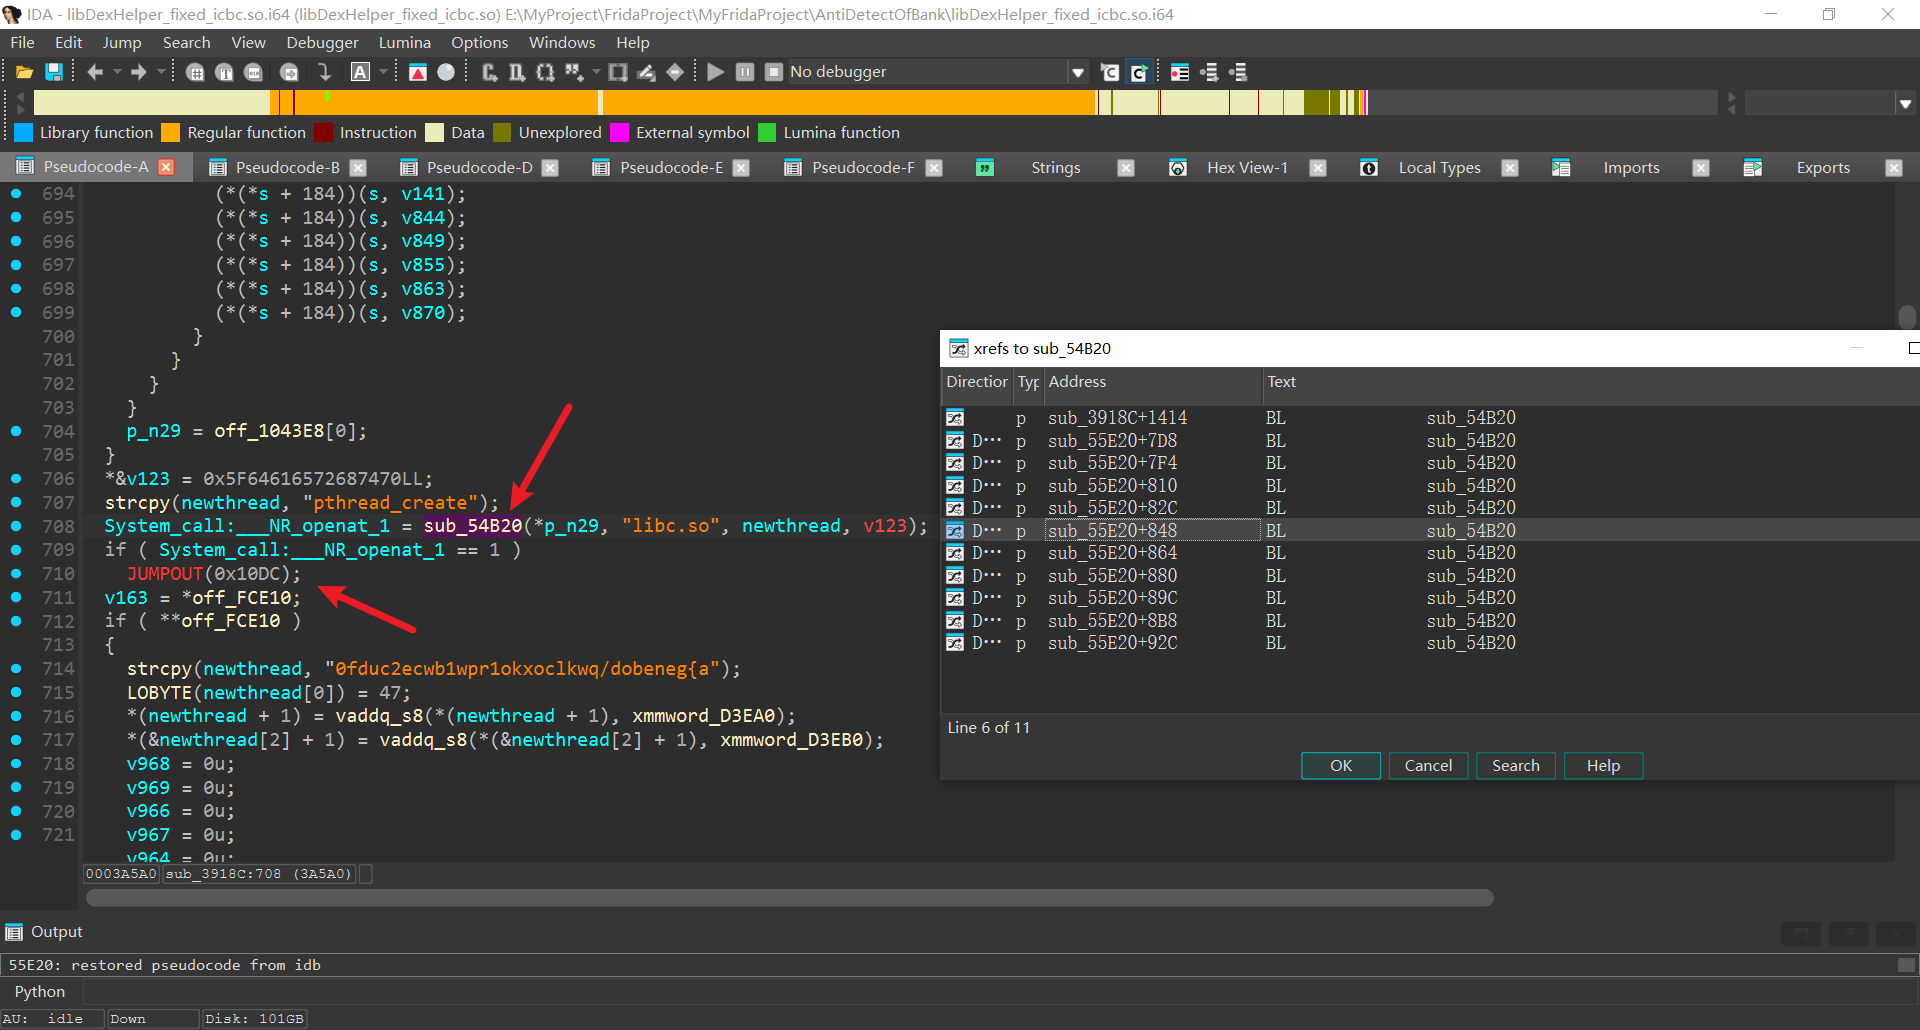Screen dimensions: 1920x1030
Task: Open the 'No debugger' dropdown
Action: coord(1077,72)
